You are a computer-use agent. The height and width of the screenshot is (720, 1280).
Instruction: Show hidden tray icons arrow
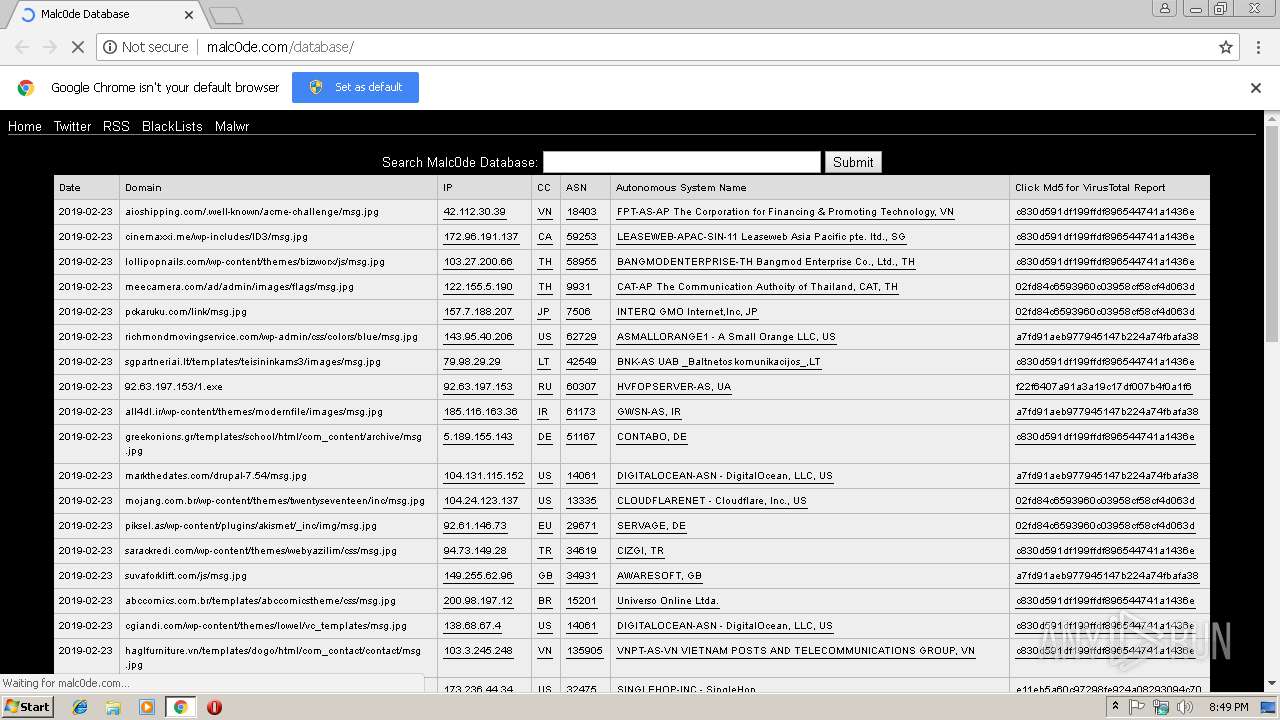(x=1115, y=706)
